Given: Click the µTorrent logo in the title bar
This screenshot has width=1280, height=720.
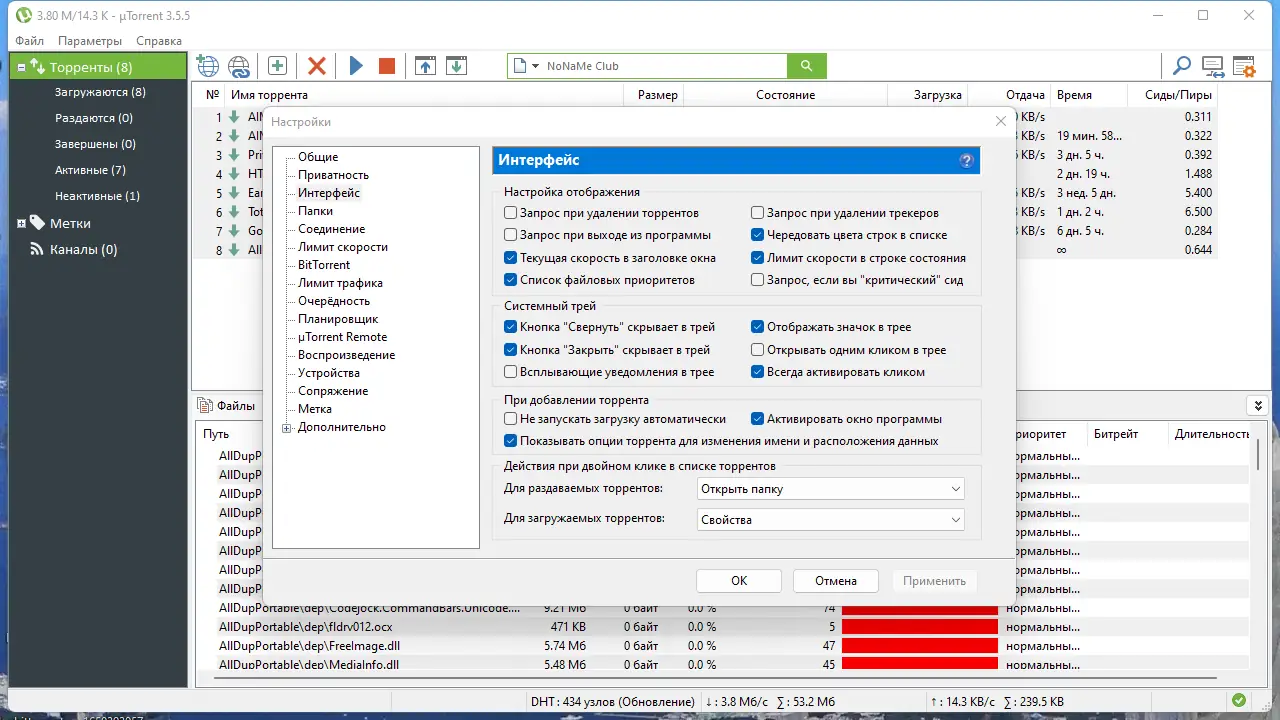Looking at the screenshot, I should 23,15.
